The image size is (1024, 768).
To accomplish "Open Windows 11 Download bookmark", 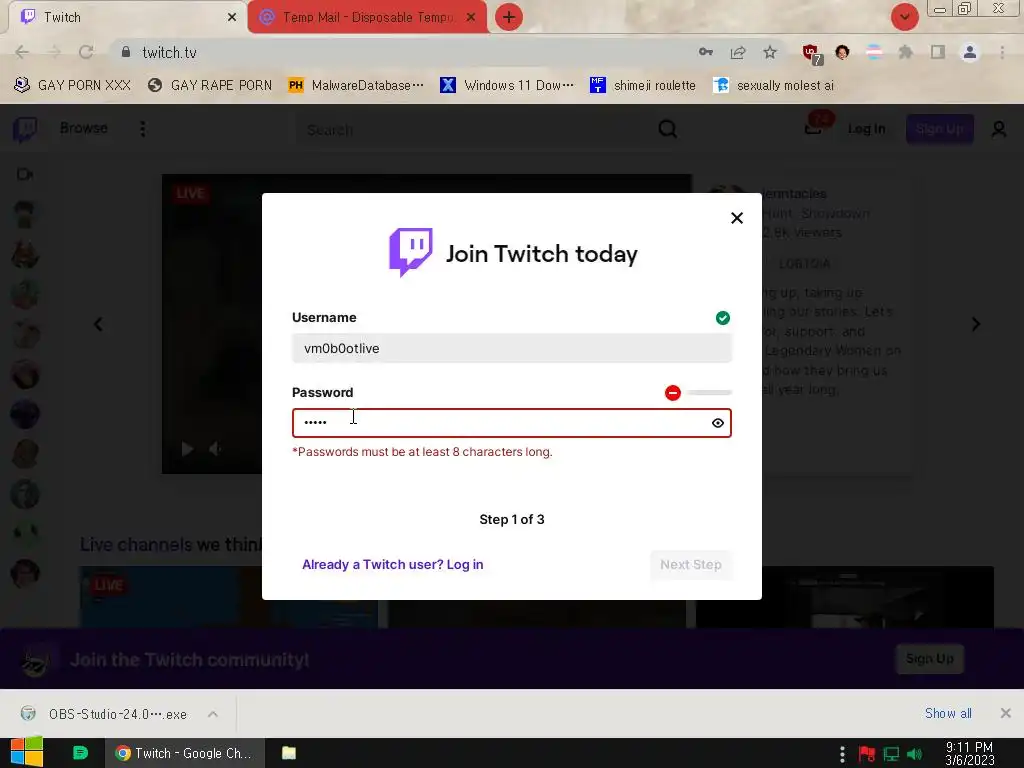I will (507, 86).
